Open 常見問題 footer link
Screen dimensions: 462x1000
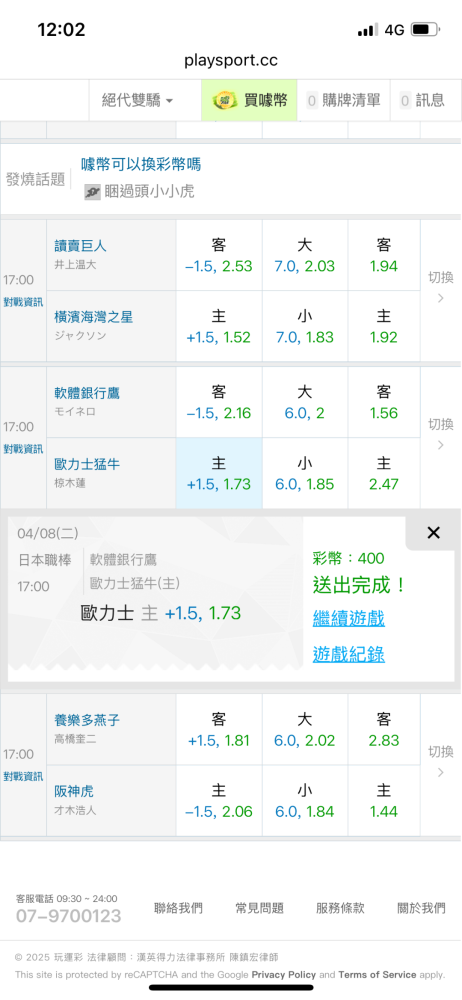(259, 908)
